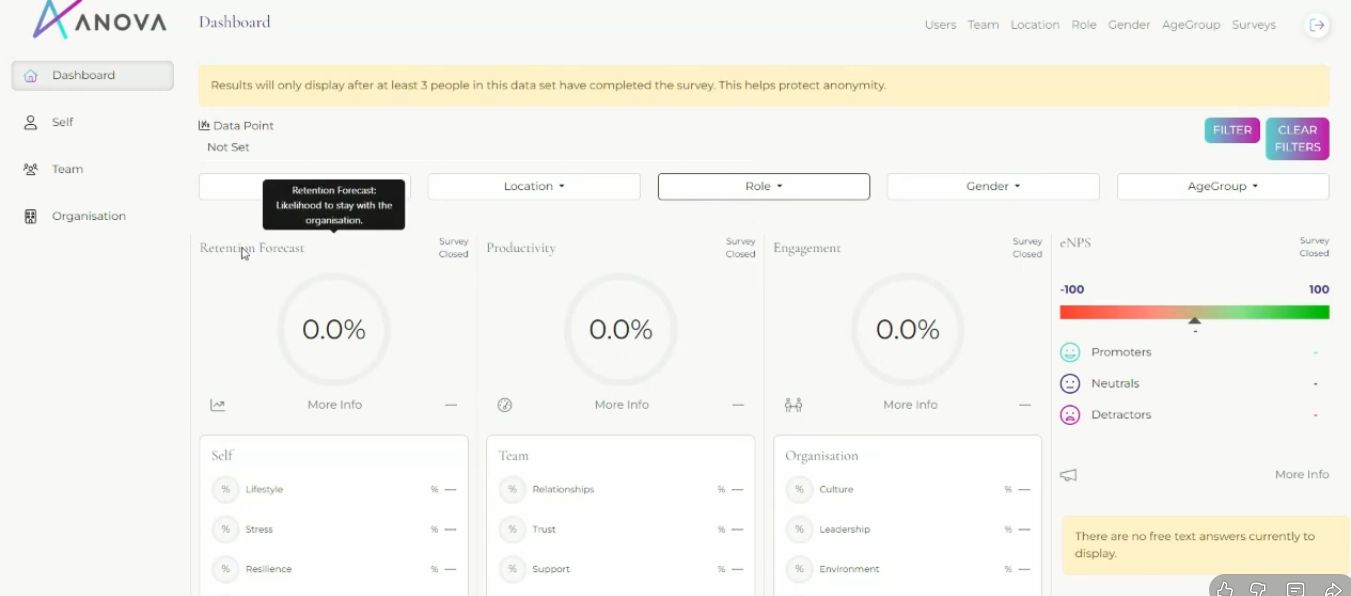Open More Info under Retention Forecast
This screenshot has width=1351, height=596.
(x=335, y=405)
